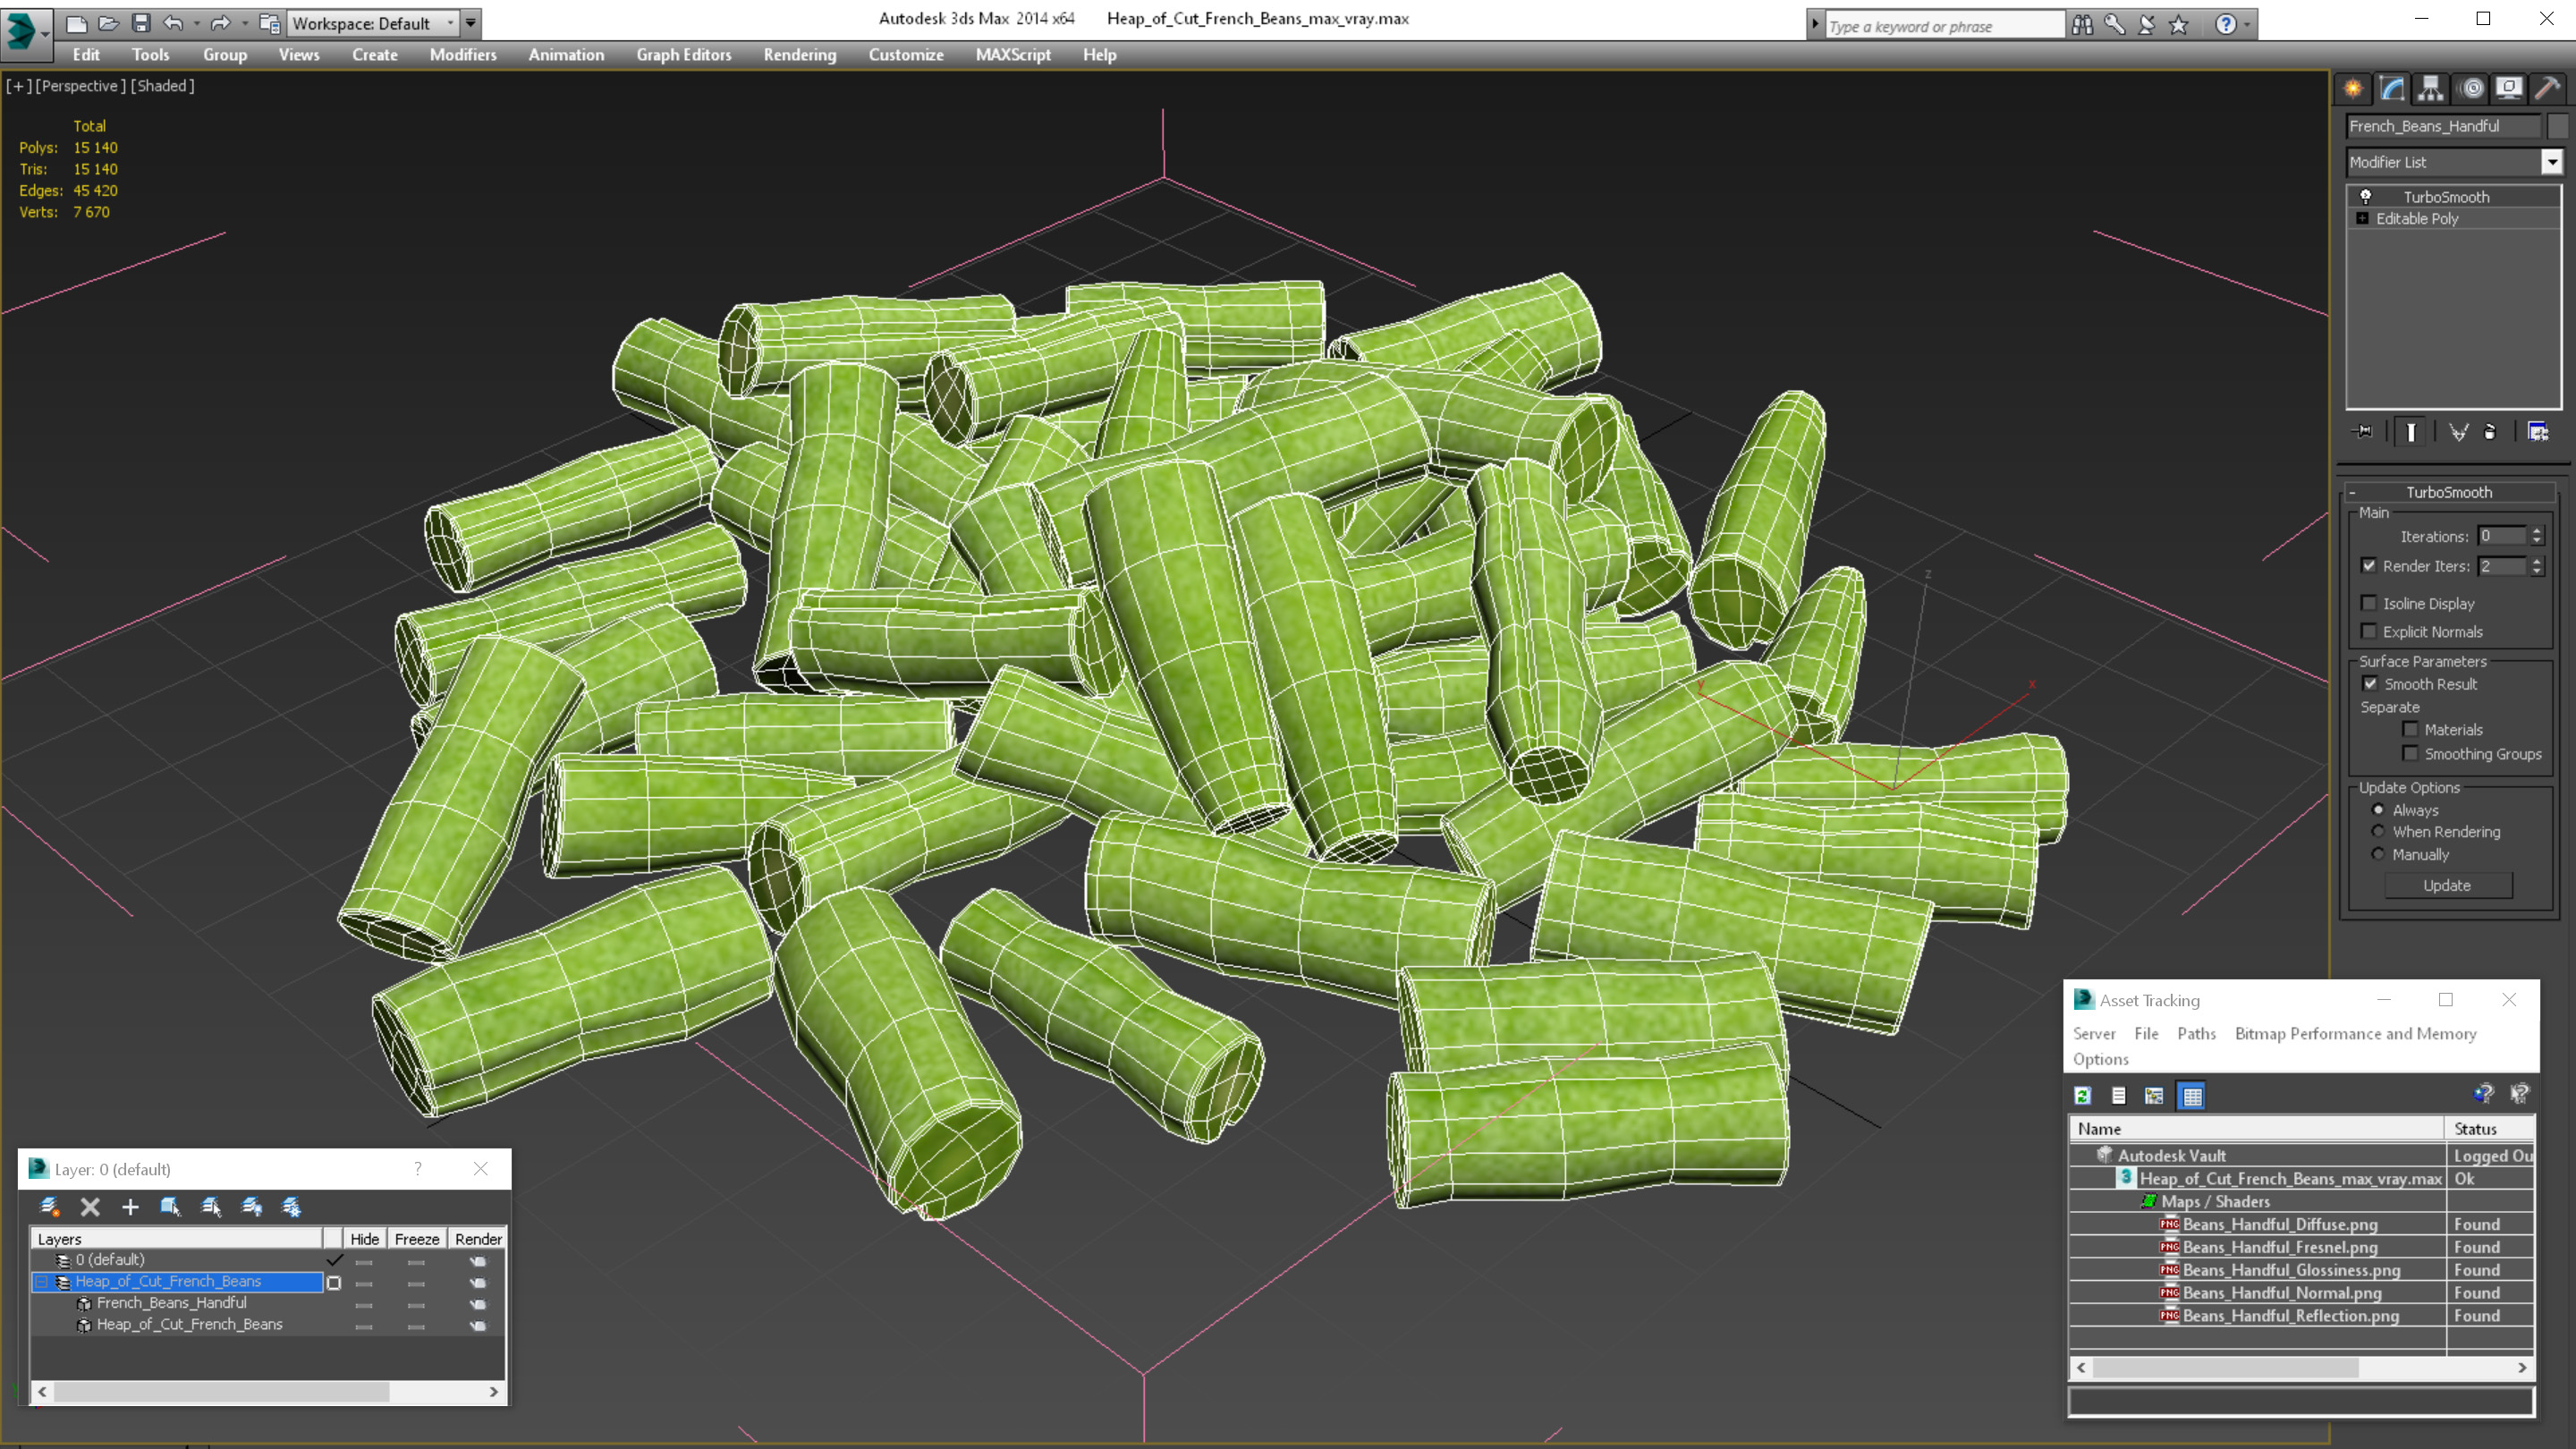Open Paths menu in Asset Tracking
The width and height of the screenshot is (2576, 1449).
[2196, 1033]
